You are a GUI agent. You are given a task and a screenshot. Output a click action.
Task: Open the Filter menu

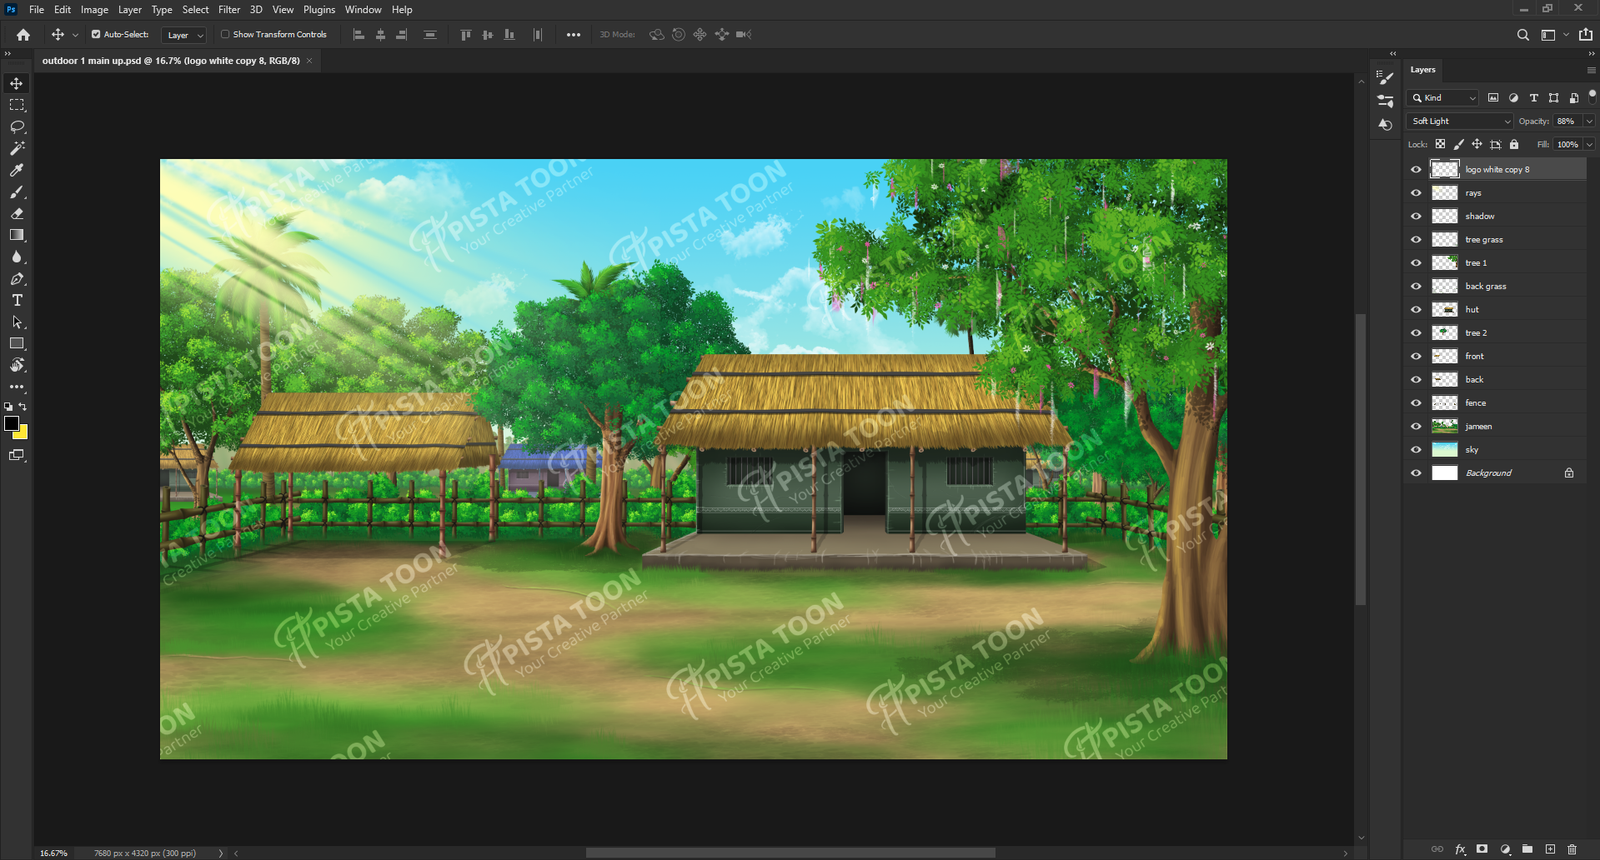pos(229,10)
